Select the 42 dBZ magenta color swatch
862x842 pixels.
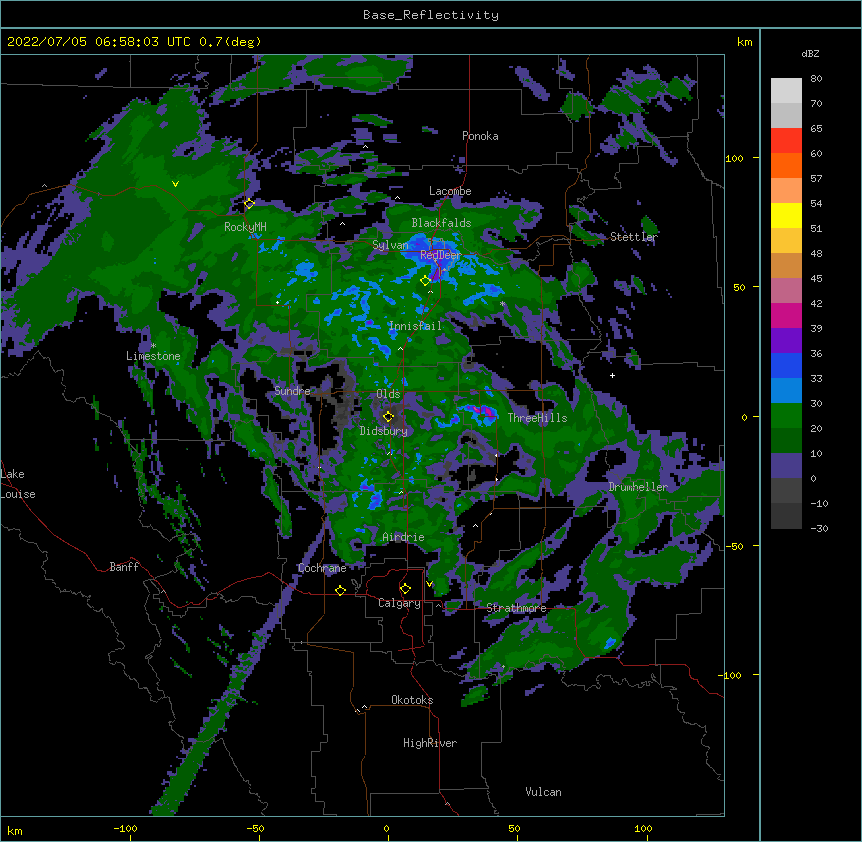click(786, 315)
